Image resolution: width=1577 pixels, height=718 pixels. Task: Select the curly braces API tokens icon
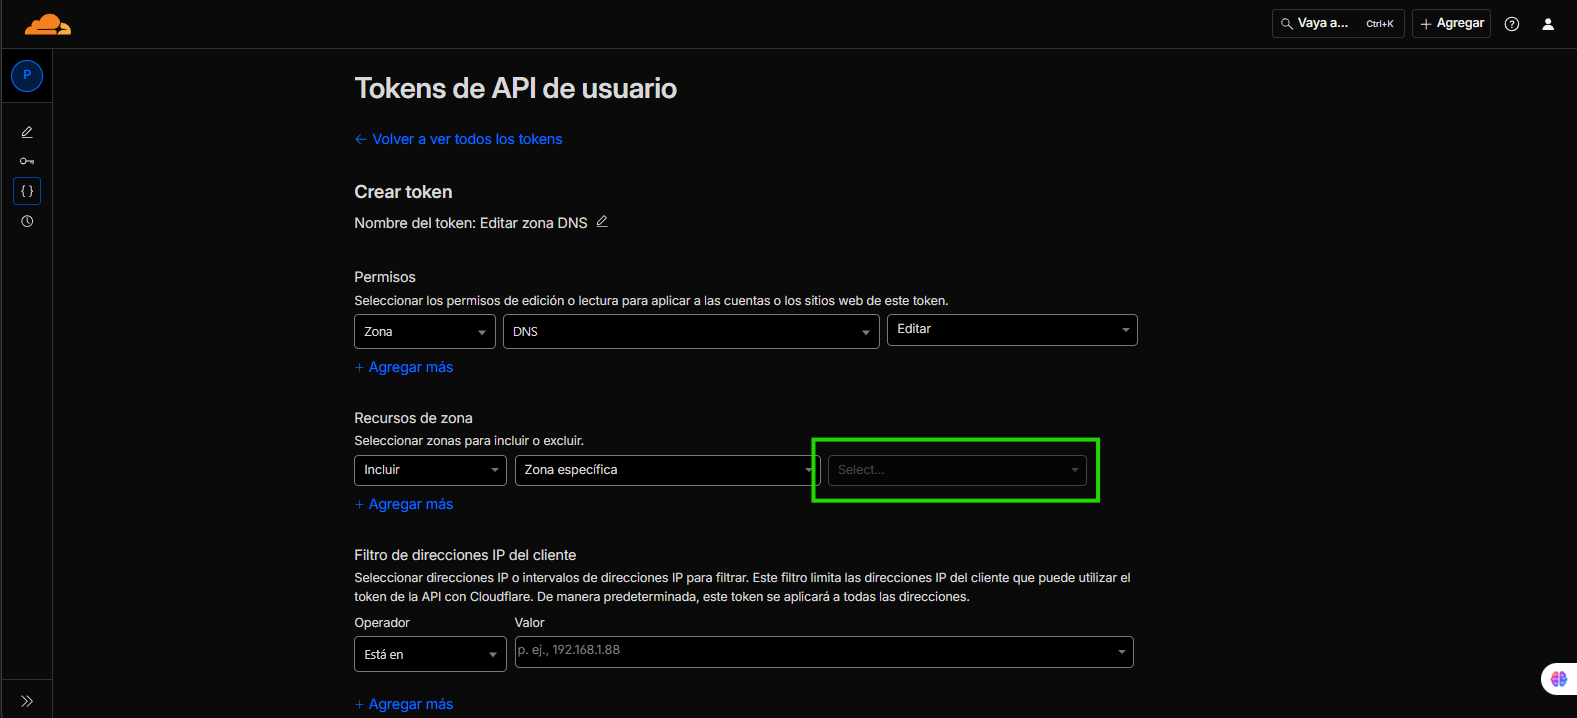pos(27,191)
